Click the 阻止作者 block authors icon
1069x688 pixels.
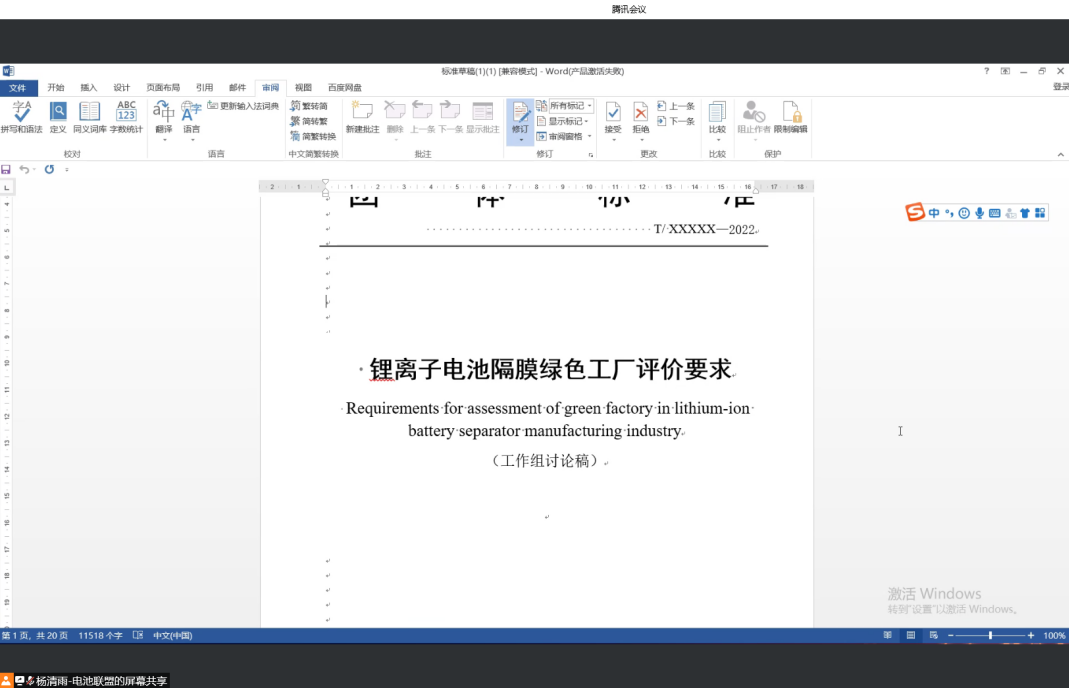point(753,112)
